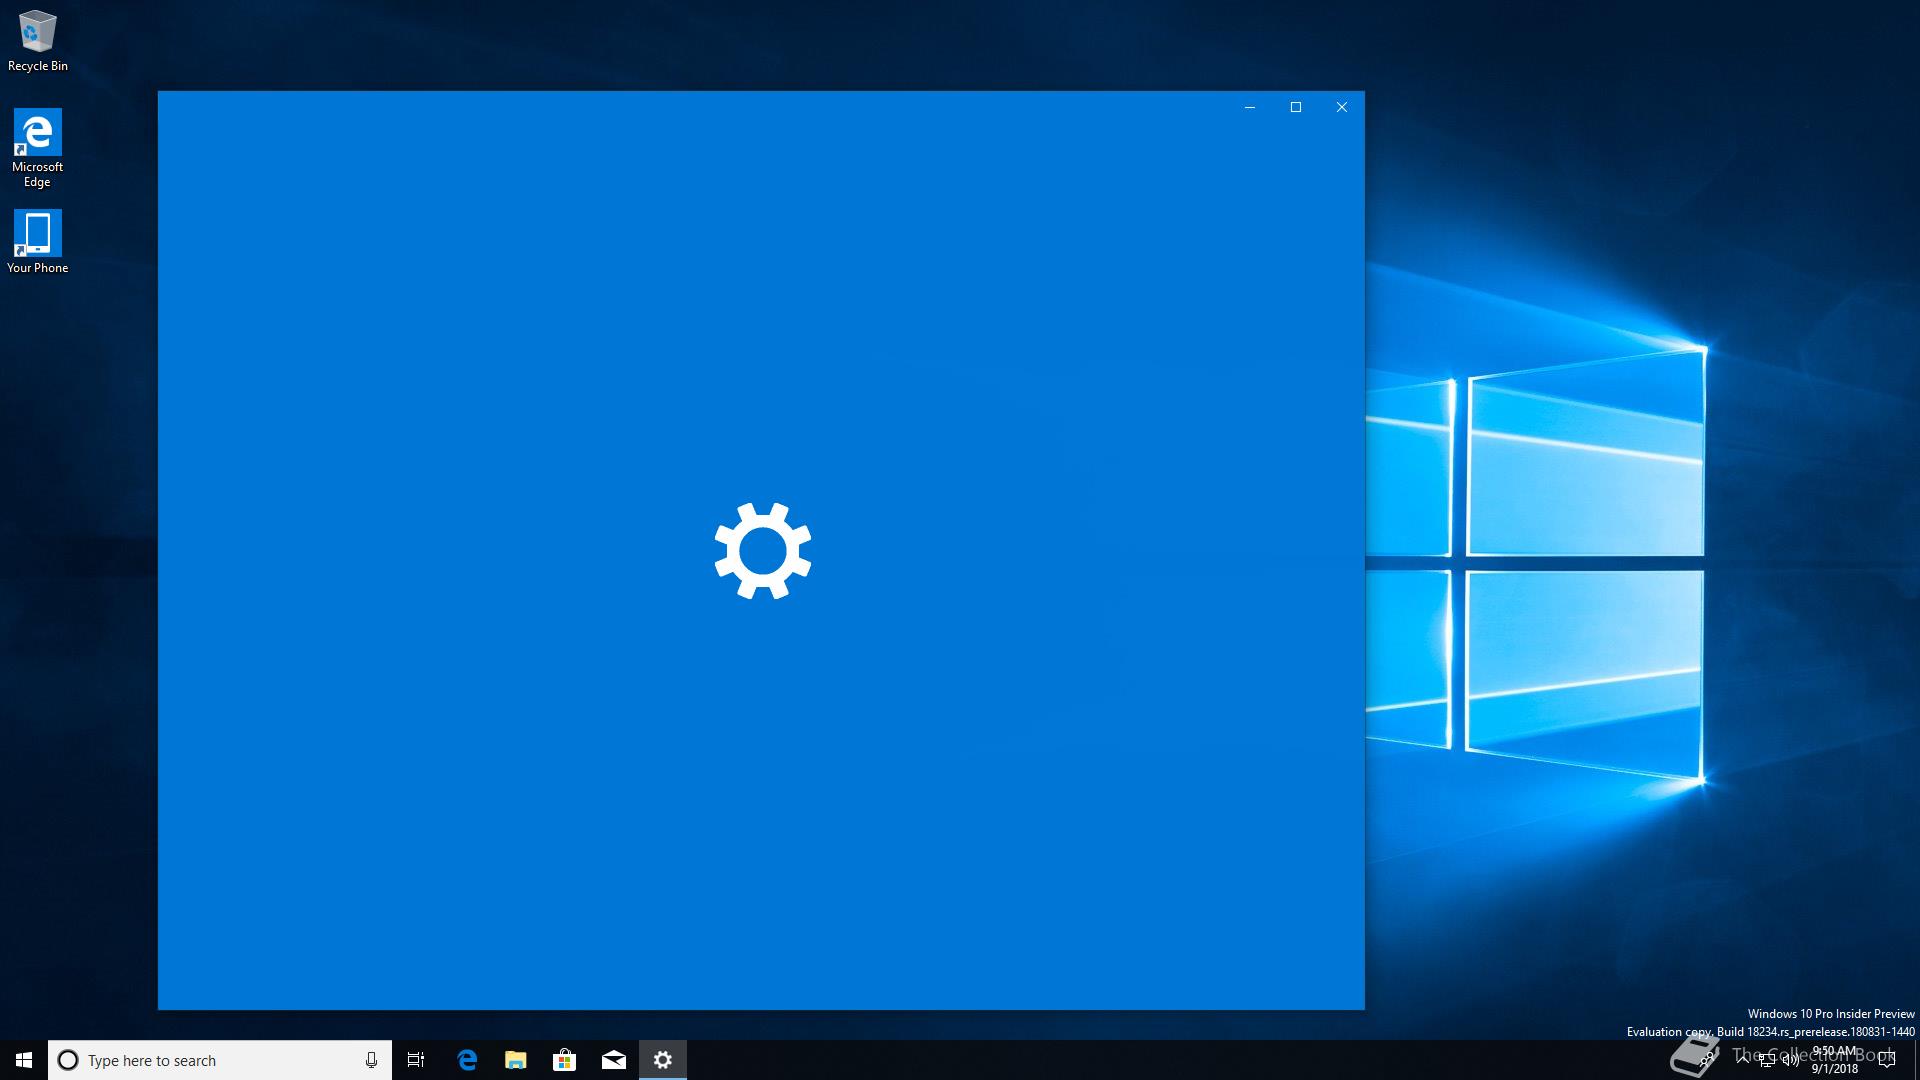This screenshot has width=1920, height=1080.
Task: Activate the search microphone icon
Action: 371,1060
